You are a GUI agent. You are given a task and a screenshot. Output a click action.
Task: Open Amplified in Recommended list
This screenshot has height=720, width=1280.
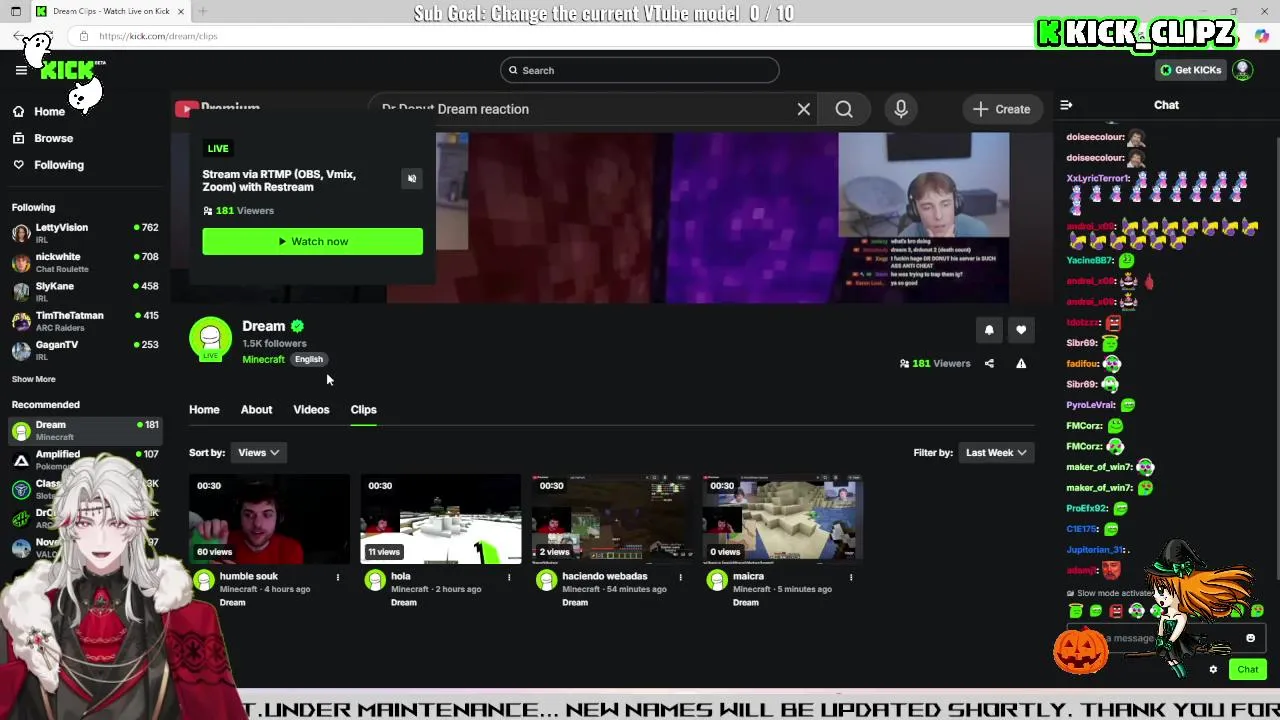click(x=85, y=460)
